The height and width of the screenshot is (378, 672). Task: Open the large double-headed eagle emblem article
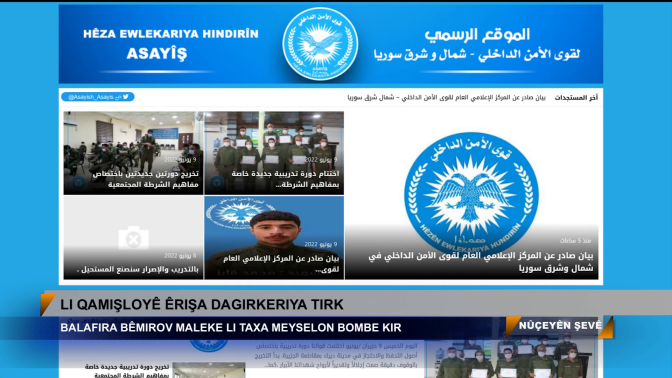point(471,195)
